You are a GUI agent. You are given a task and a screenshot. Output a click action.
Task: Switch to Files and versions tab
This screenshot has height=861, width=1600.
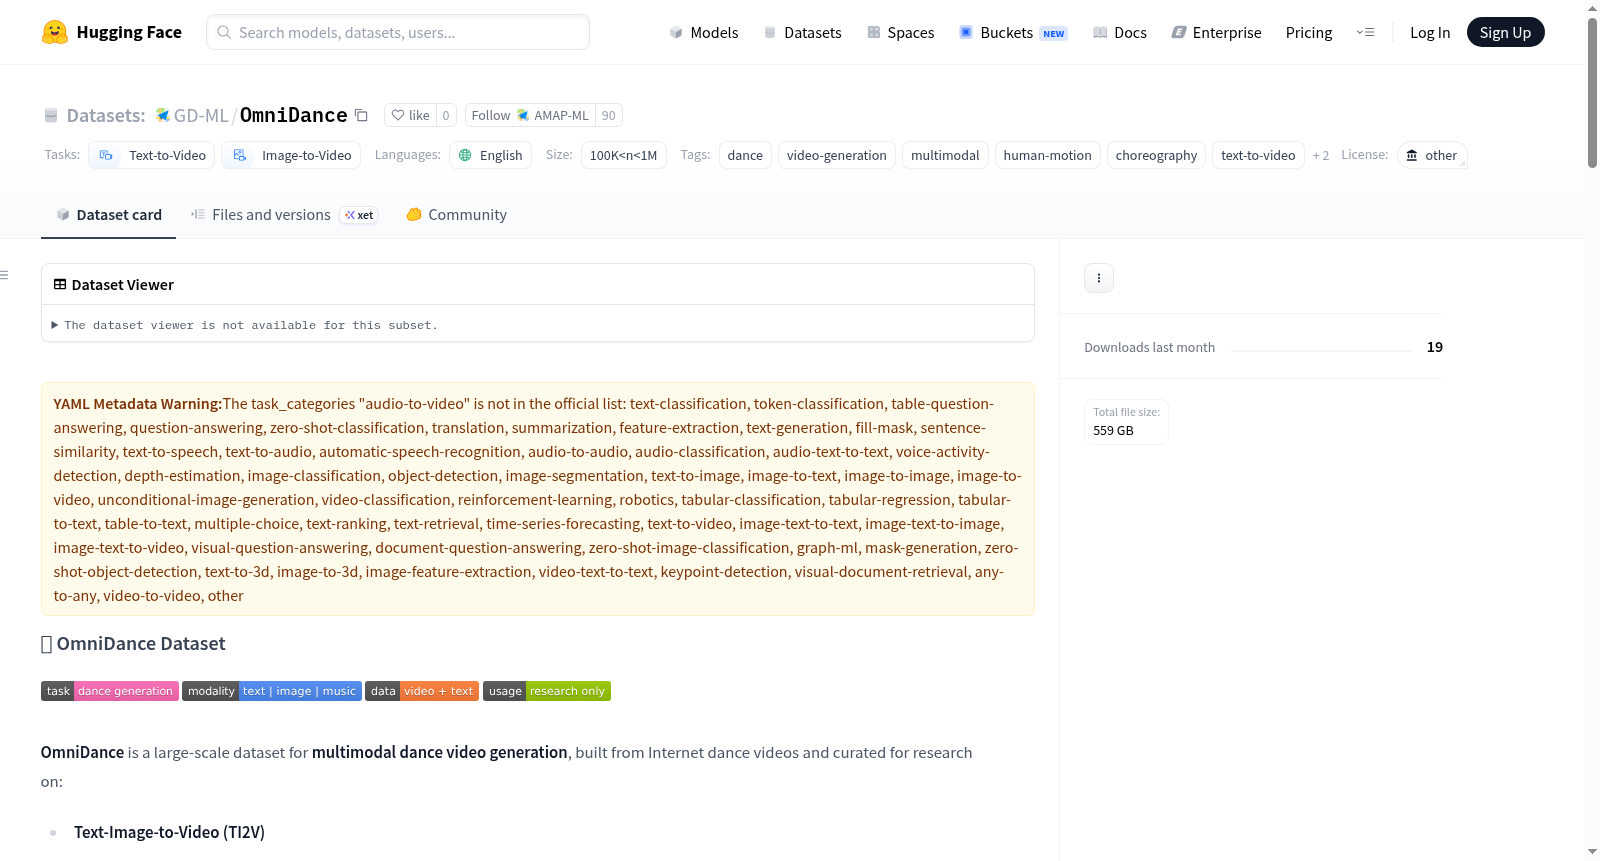point(284,215)
